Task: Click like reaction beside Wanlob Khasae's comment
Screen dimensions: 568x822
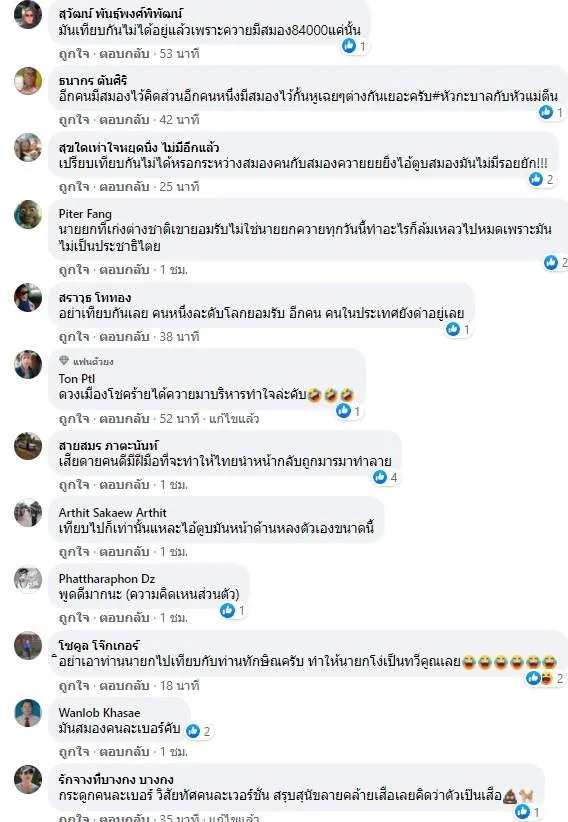Action: [x=194, y=731]
